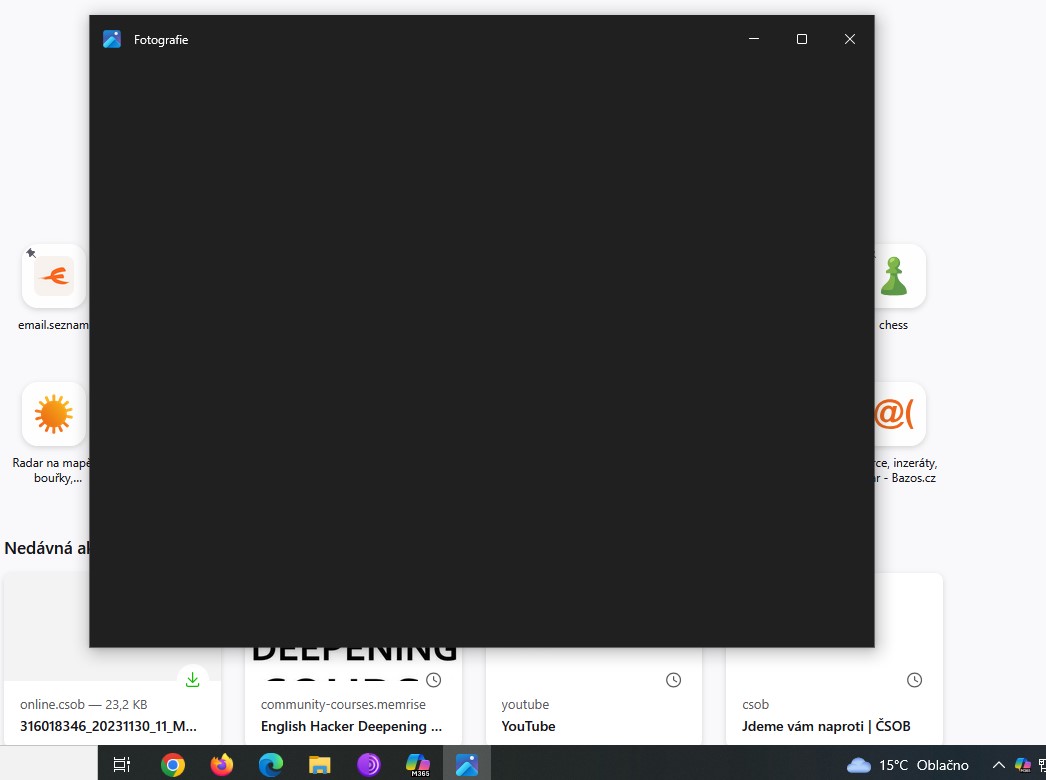The image size is (1046, 780).
Task: Close the Fotografie window
Action: (x=850, y=39)
